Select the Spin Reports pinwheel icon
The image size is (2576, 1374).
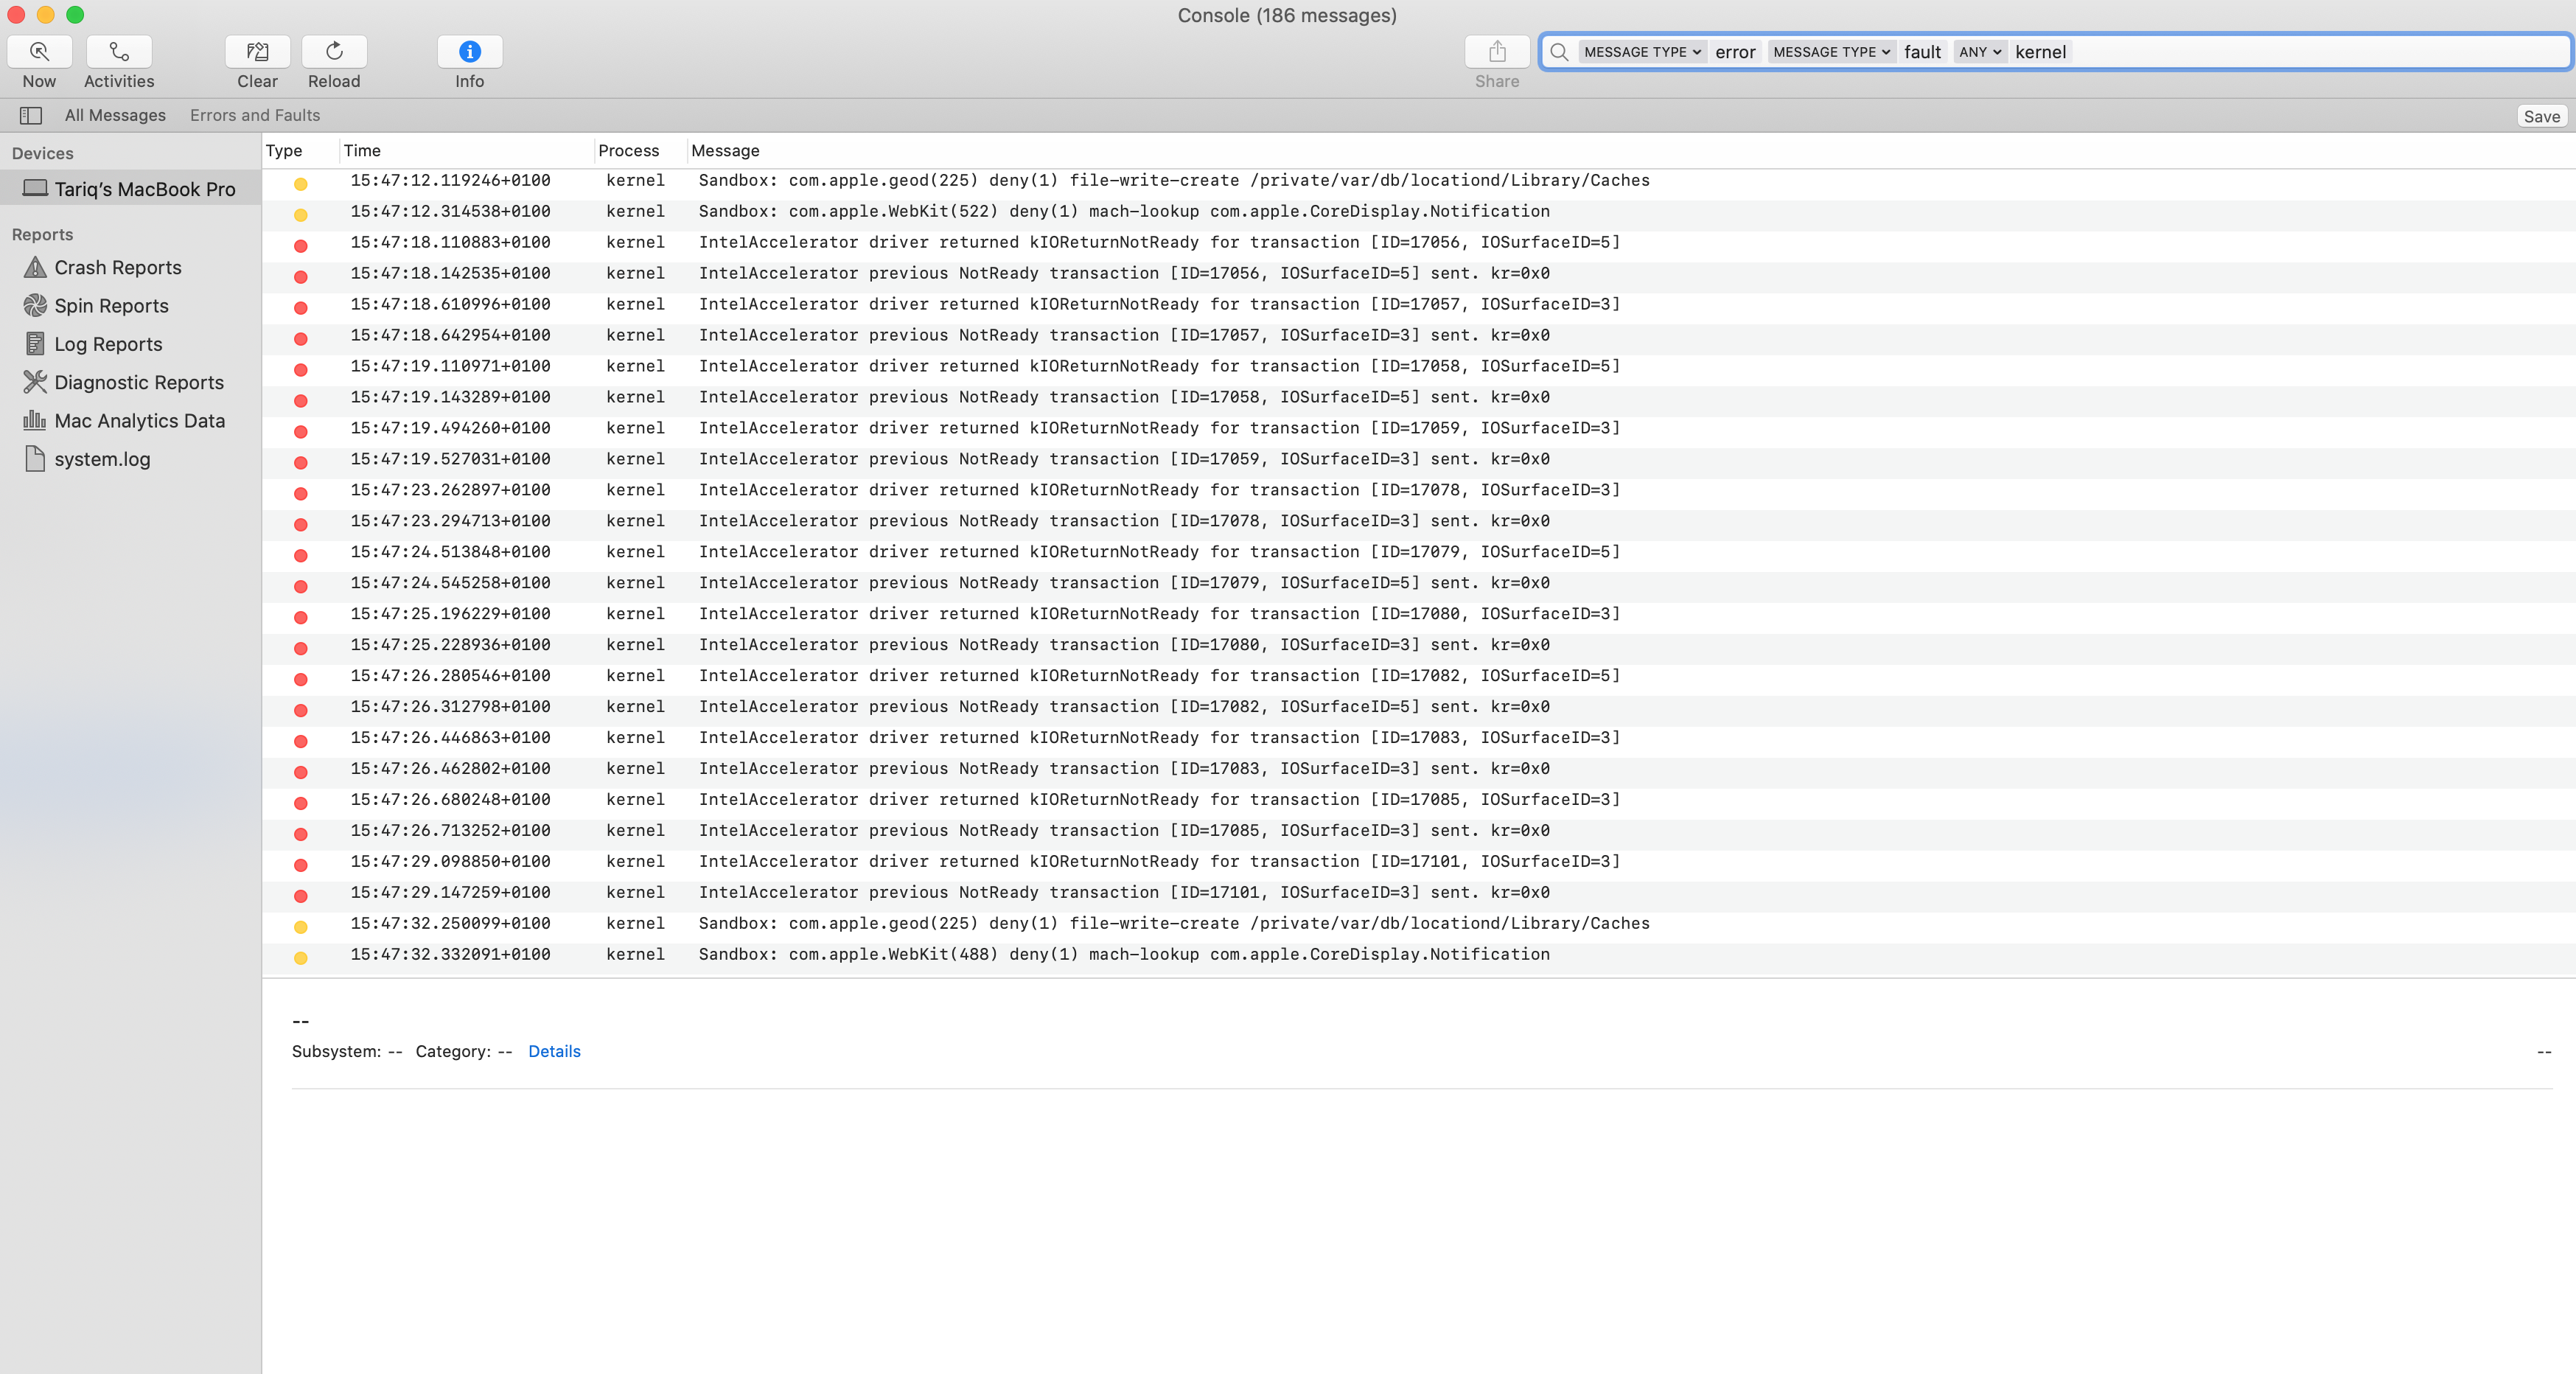35,305
